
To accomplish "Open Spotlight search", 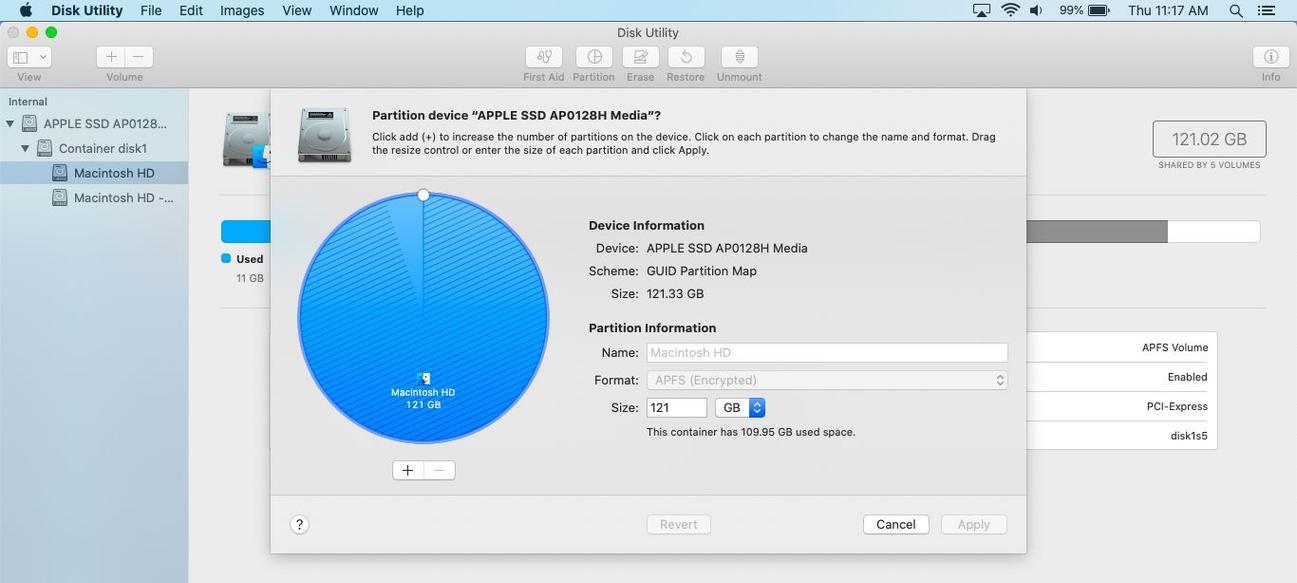I will click(x=1236, y=10).
